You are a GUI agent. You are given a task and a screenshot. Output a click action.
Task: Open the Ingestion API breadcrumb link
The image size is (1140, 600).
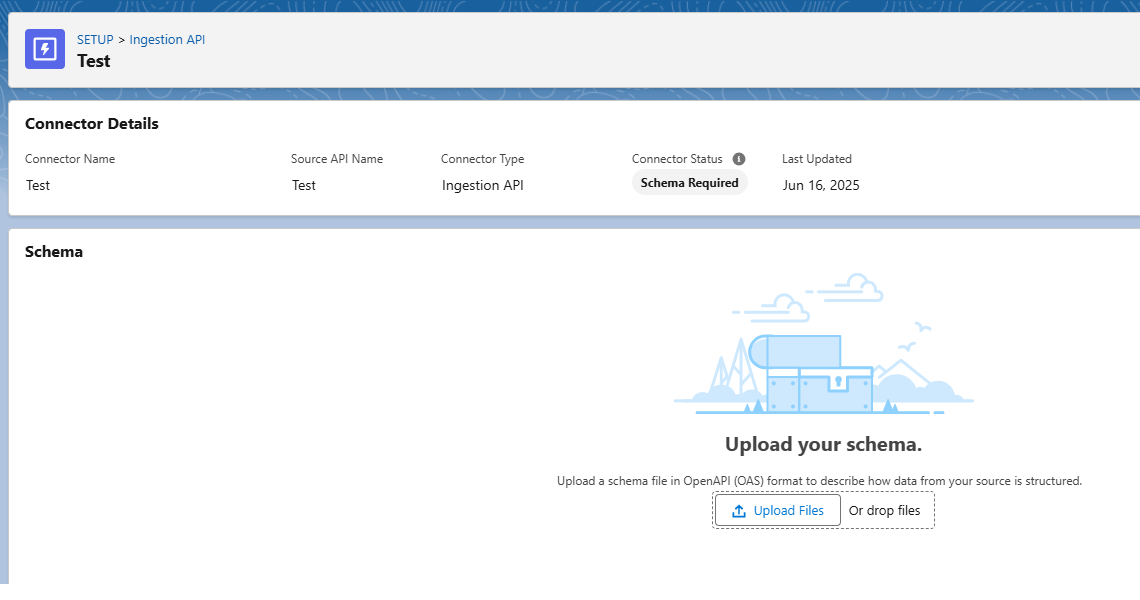pyautogui.click(x=167, y=39)
